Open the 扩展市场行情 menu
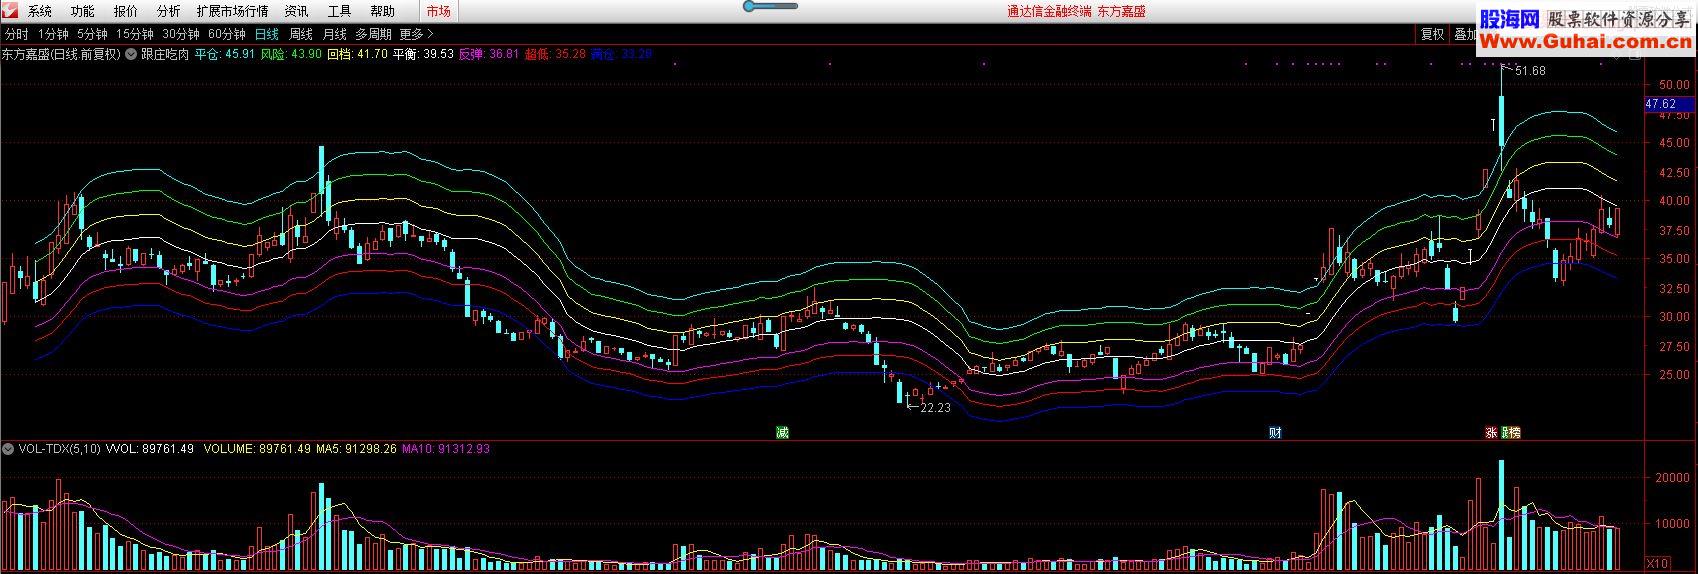This screenshot has width=1698, height=574. [x=232, y=12]
